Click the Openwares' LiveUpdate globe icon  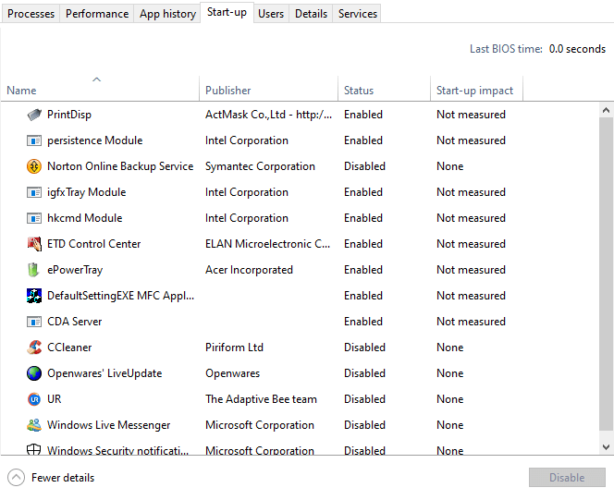pyautogui.click(x=34, y=373)
